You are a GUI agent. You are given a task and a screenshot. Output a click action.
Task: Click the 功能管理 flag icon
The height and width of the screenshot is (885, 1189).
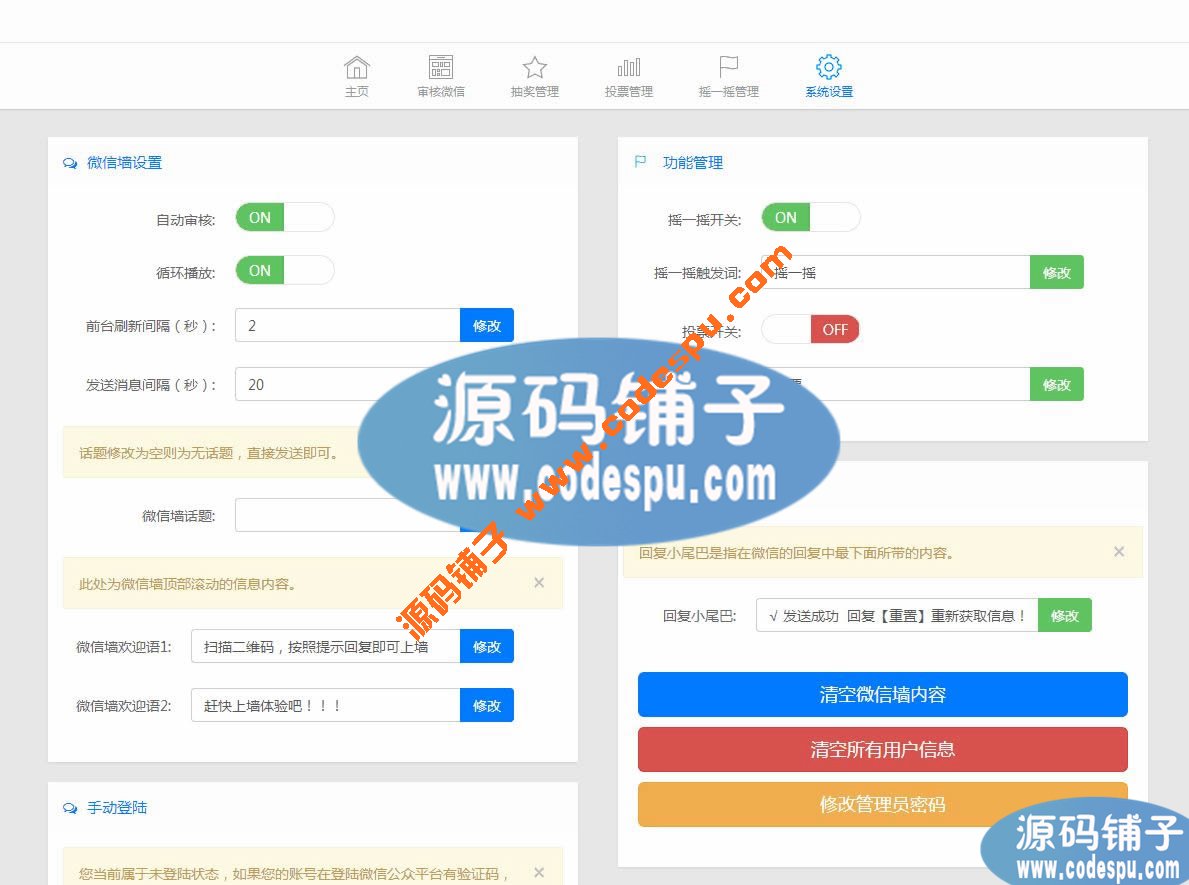point(640,162)
